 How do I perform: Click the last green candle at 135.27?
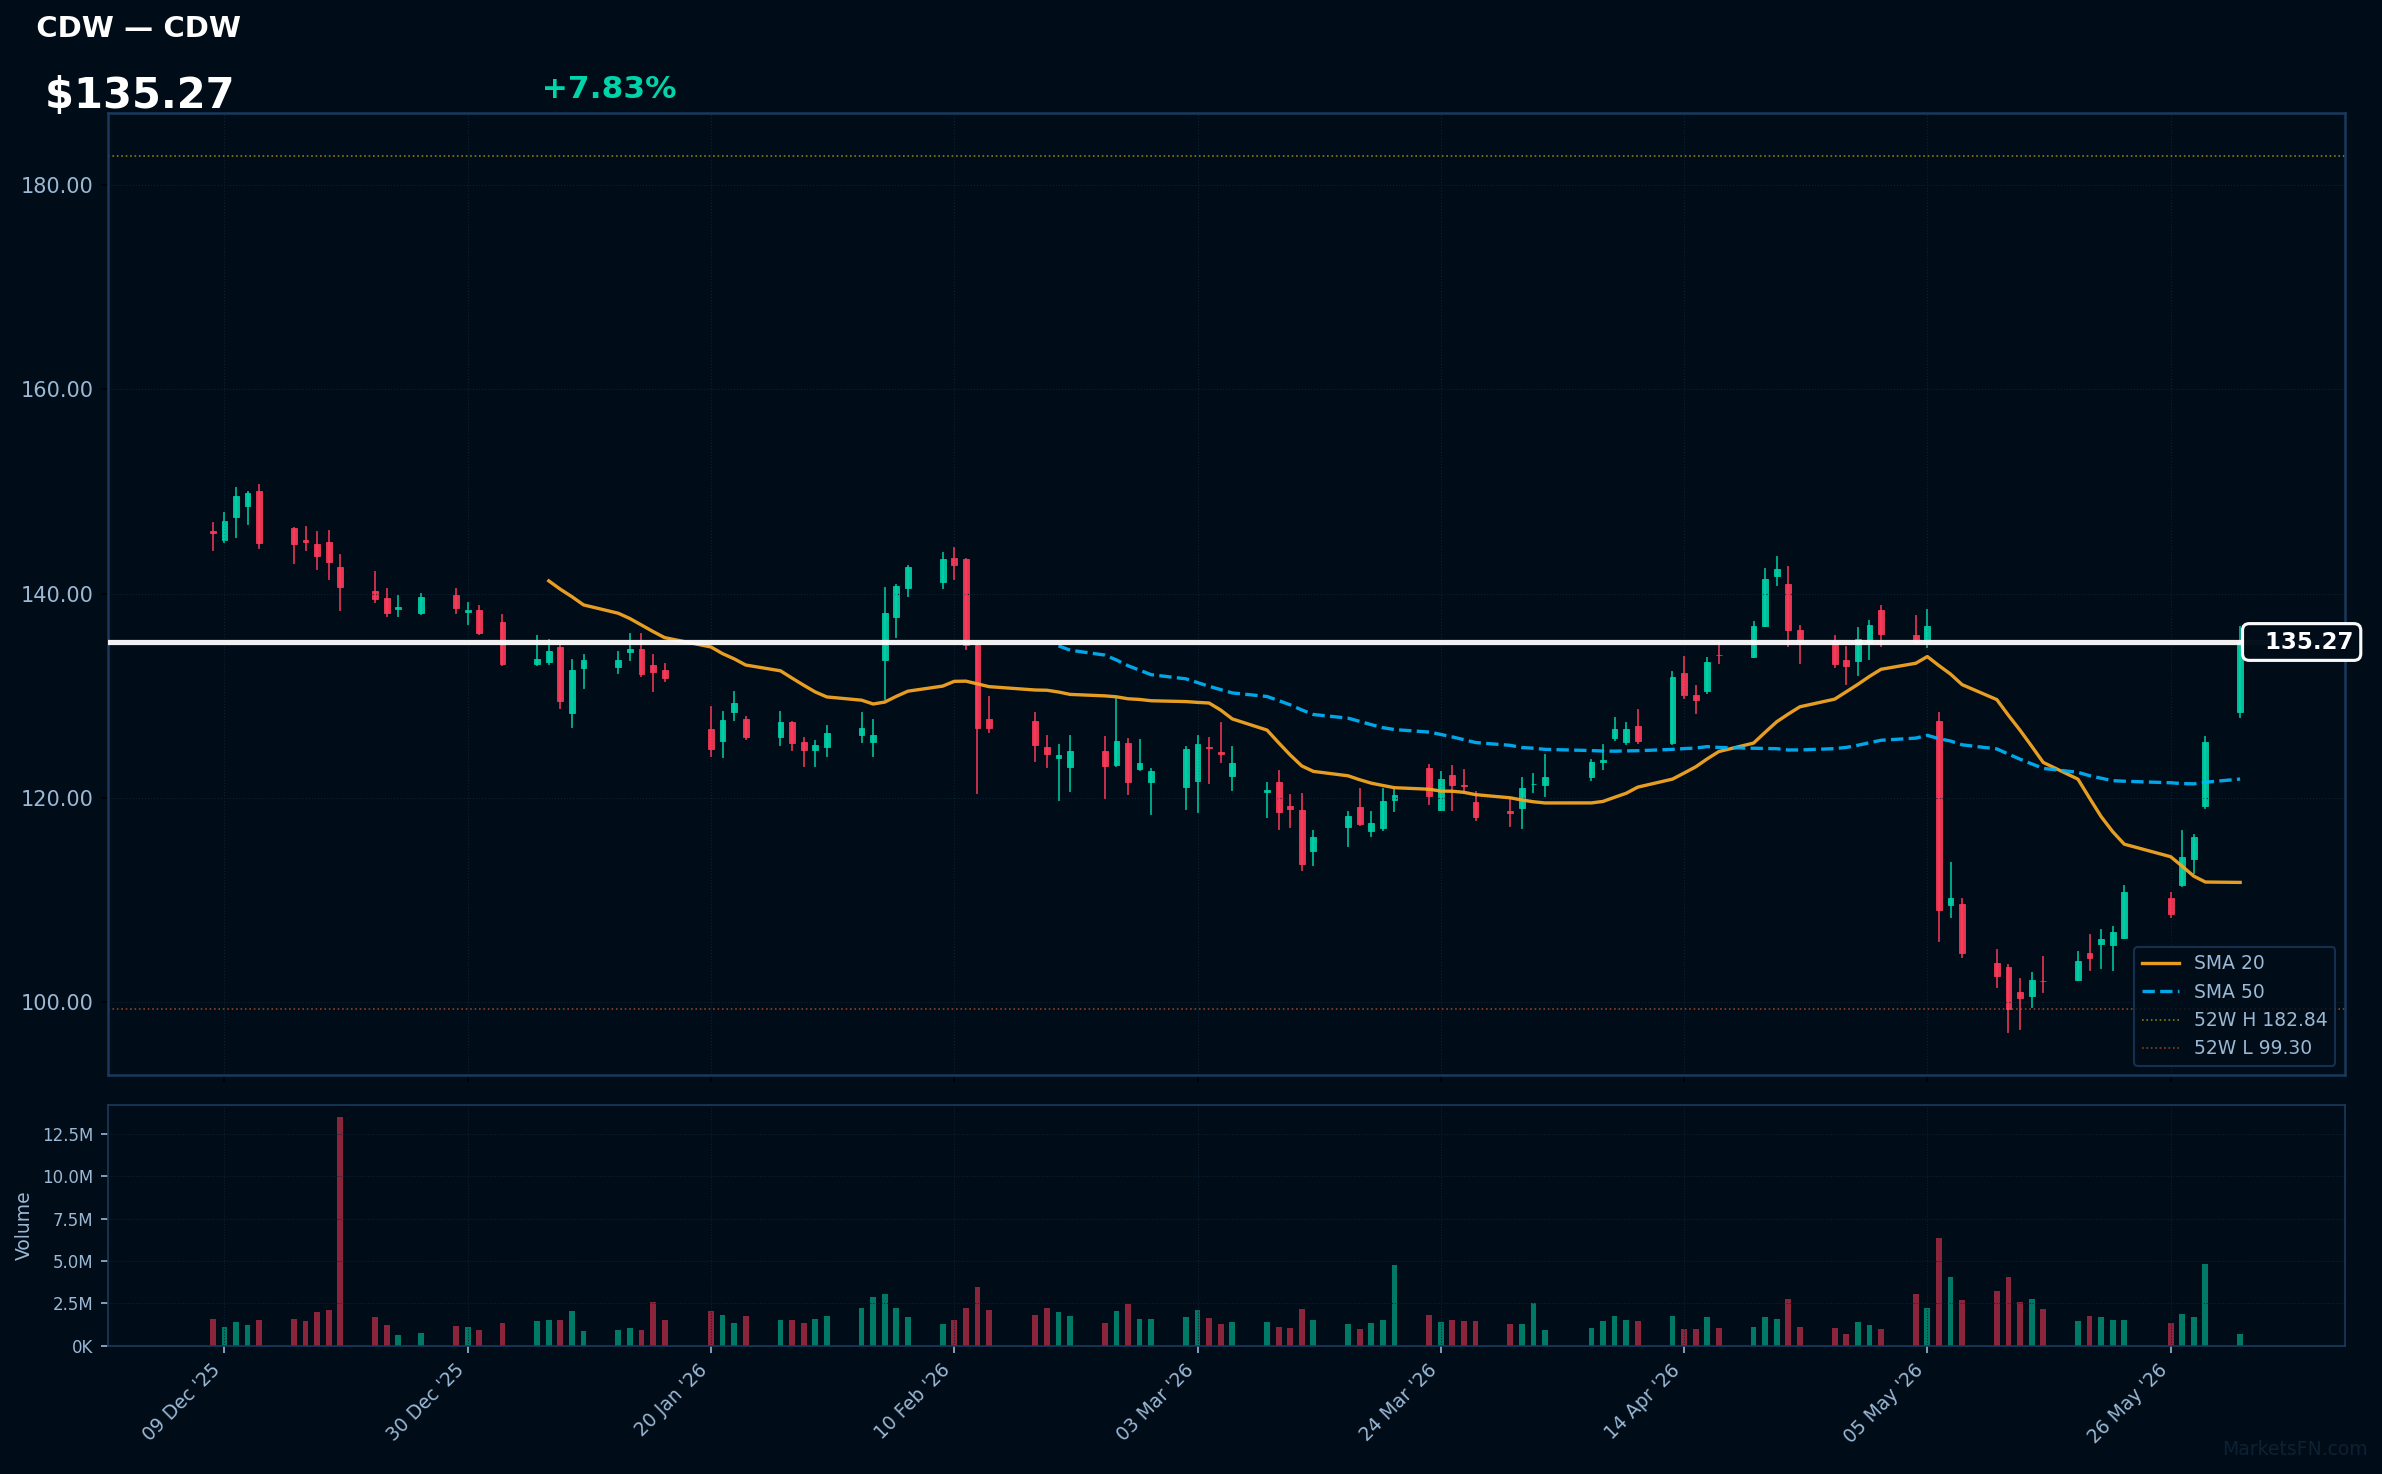(x=2240, y=677)
